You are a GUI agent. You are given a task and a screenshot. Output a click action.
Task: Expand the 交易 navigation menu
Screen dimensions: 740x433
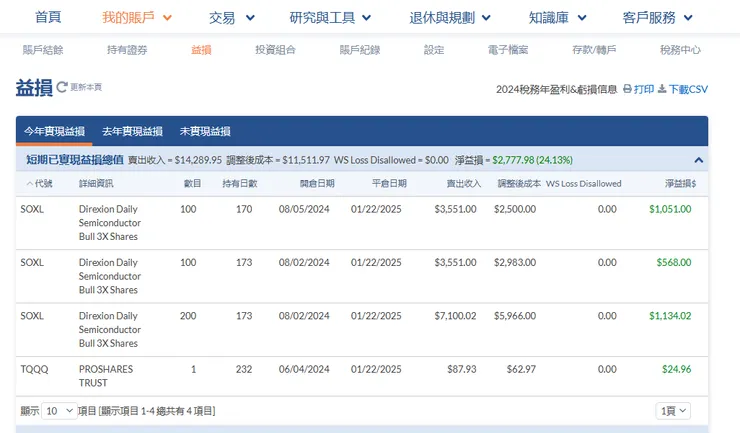(x=232, y=18)
